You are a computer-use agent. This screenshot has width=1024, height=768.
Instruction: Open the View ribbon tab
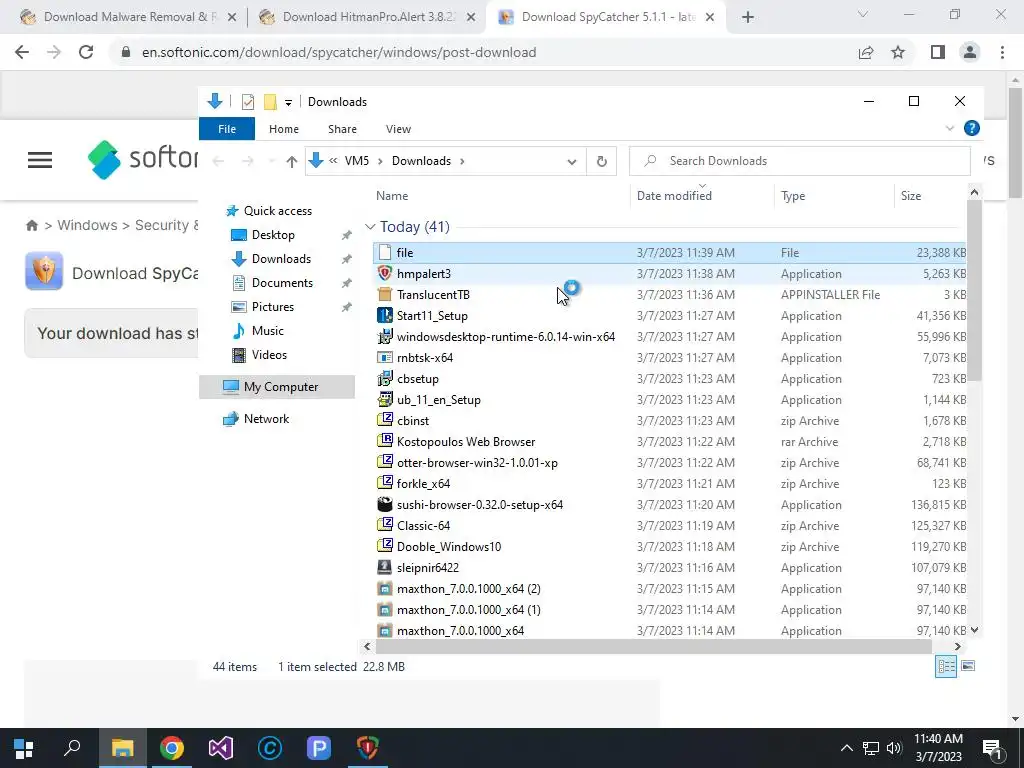point(398,129)
